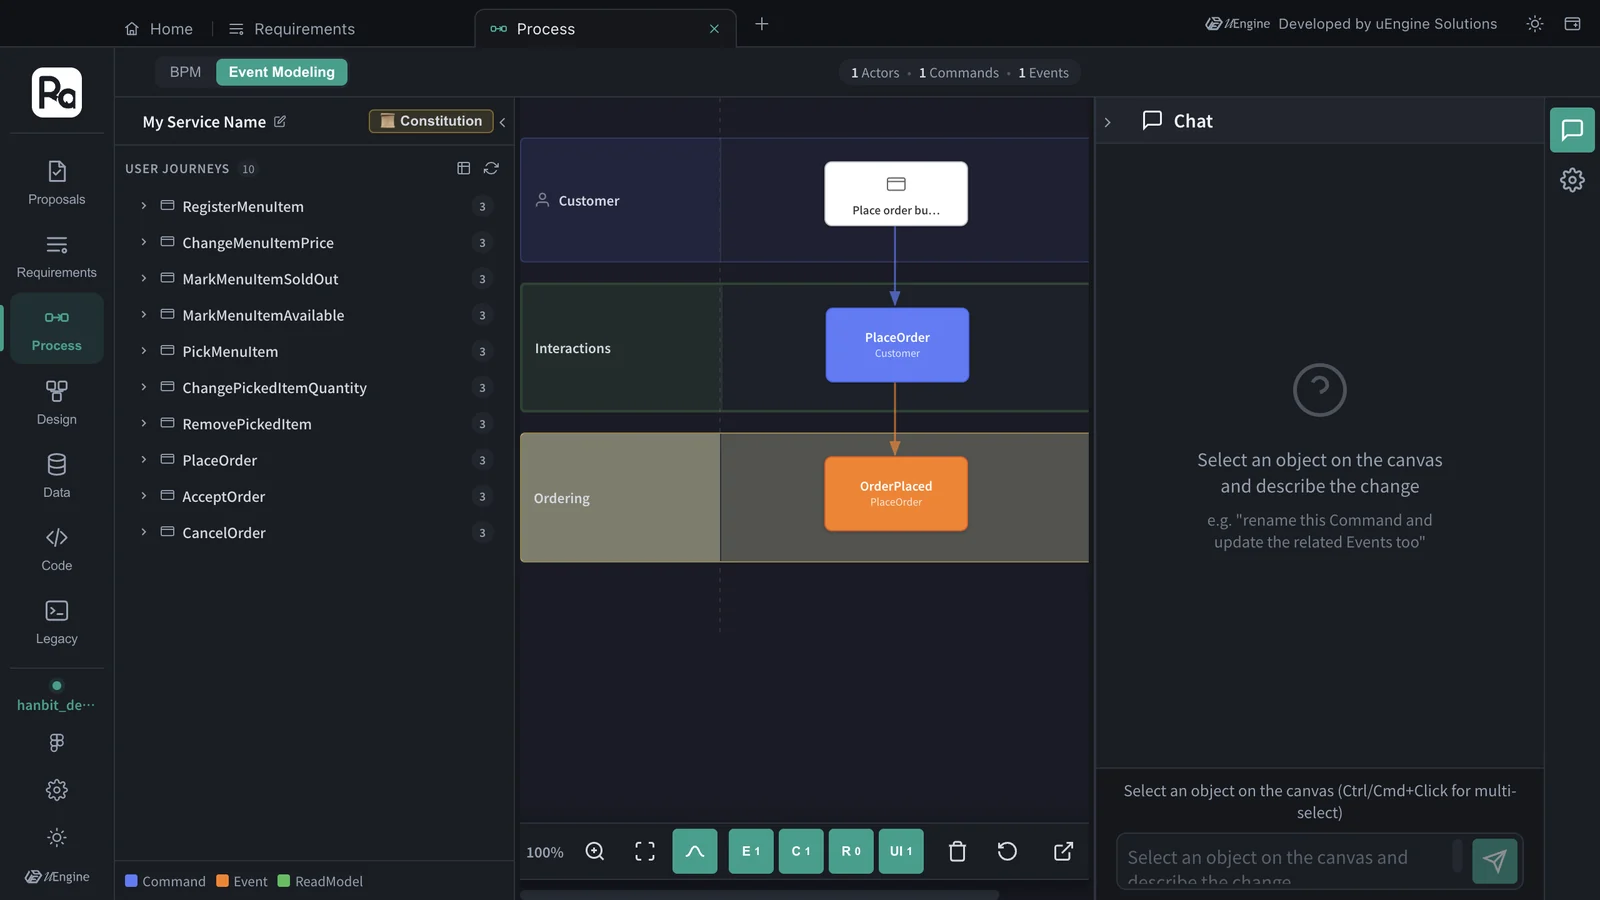The height and width of the screenshot is (900, 1600).
Task: Reset the canvas with undo icon
Action: click(x=1007, y=851)
